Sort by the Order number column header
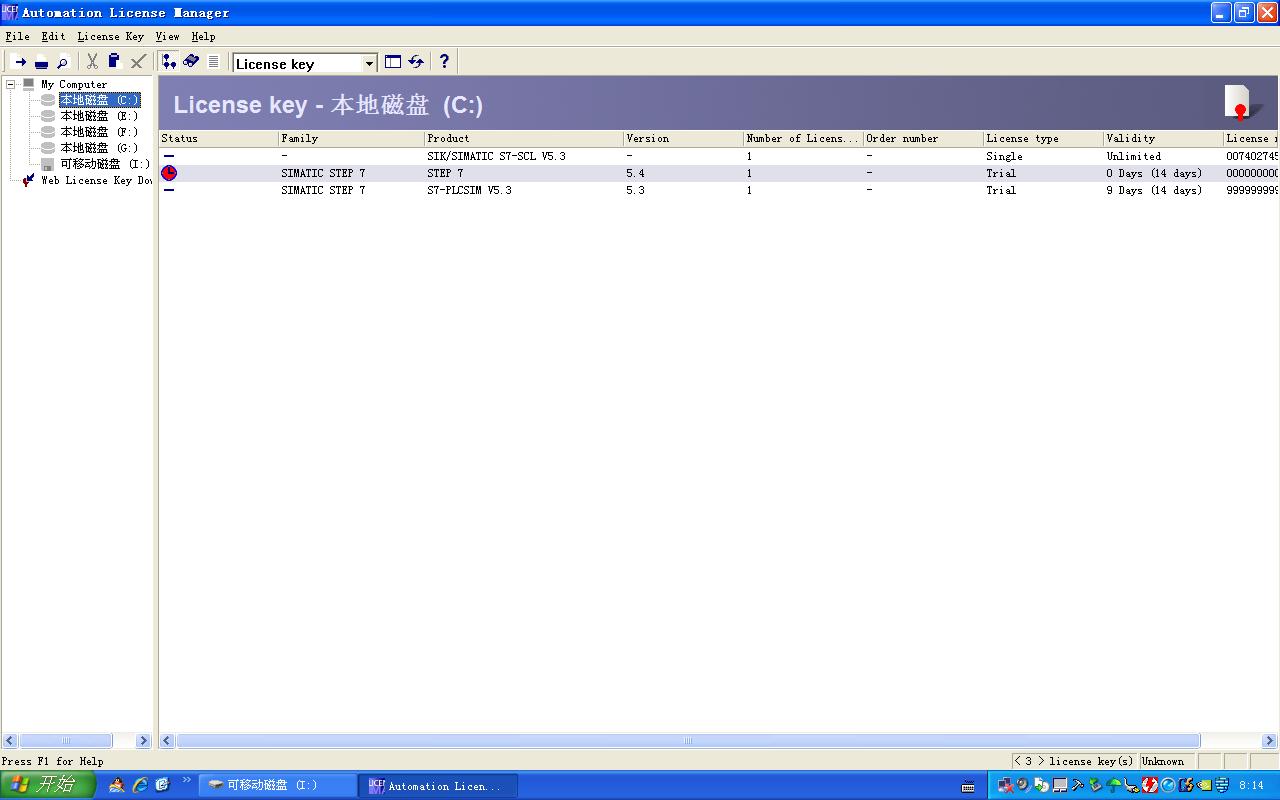 coord(924,138)
